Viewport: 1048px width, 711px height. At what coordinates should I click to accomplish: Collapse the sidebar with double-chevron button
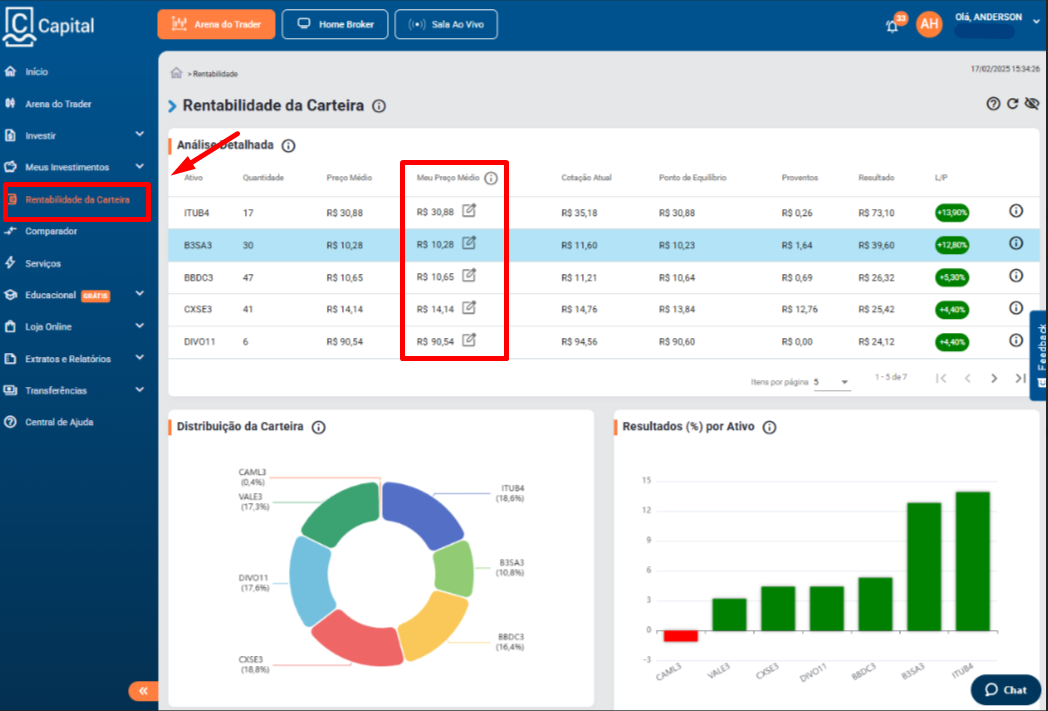pos(143,691)
